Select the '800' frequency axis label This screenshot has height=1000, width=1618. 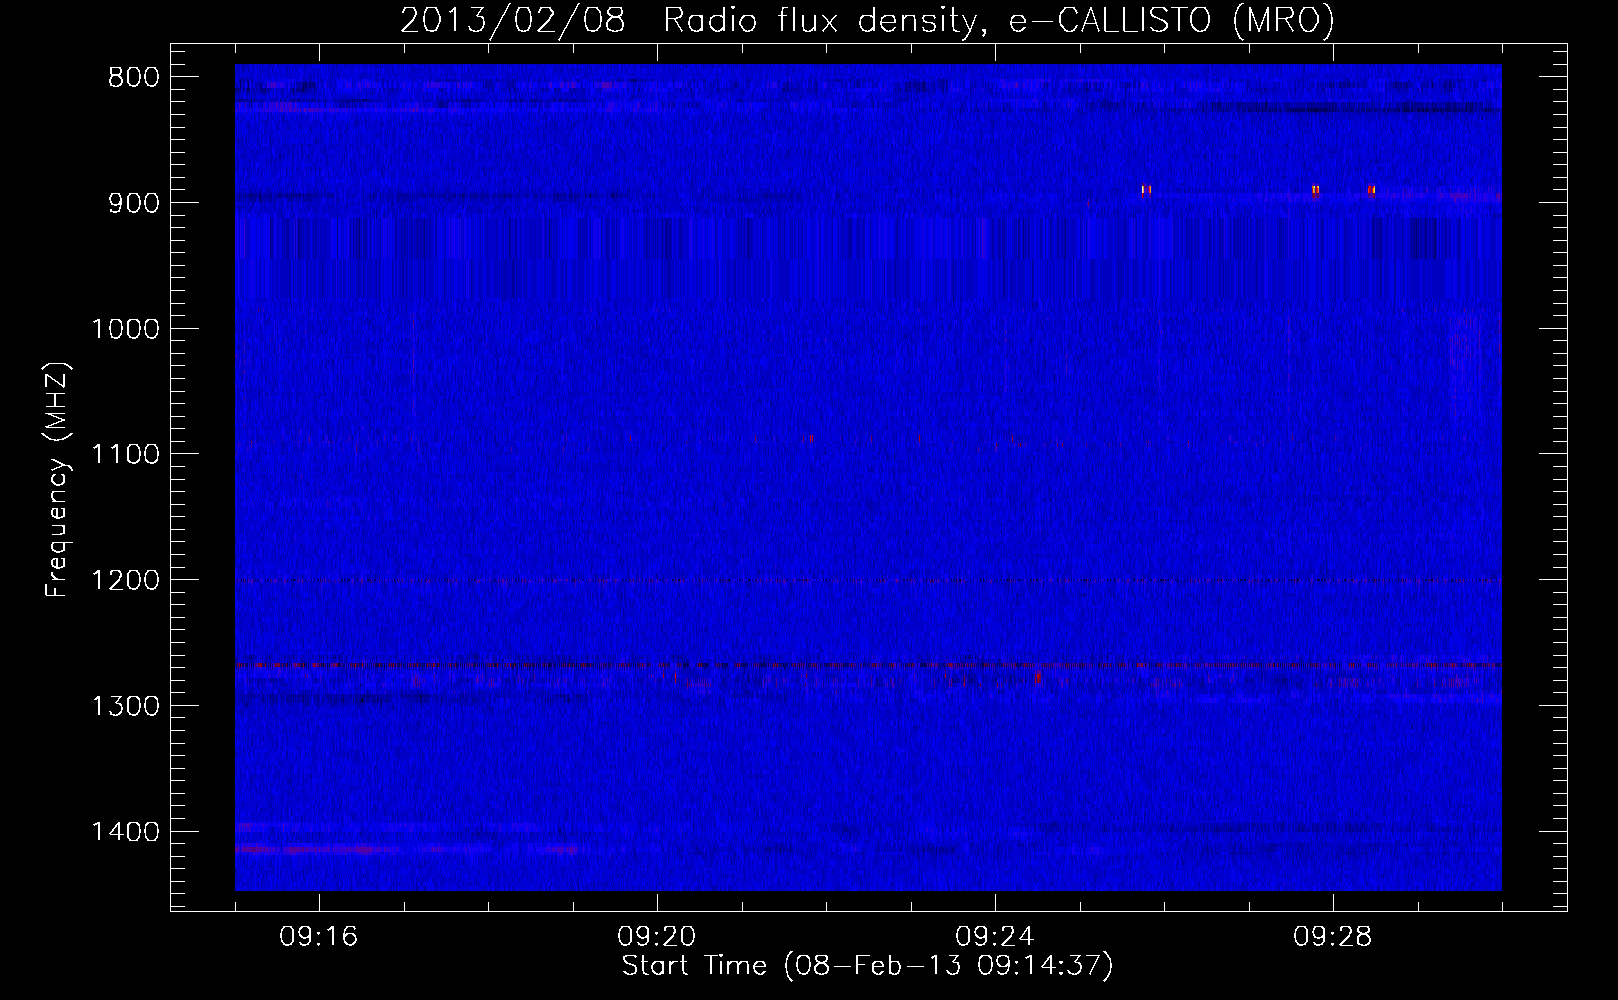134,78
